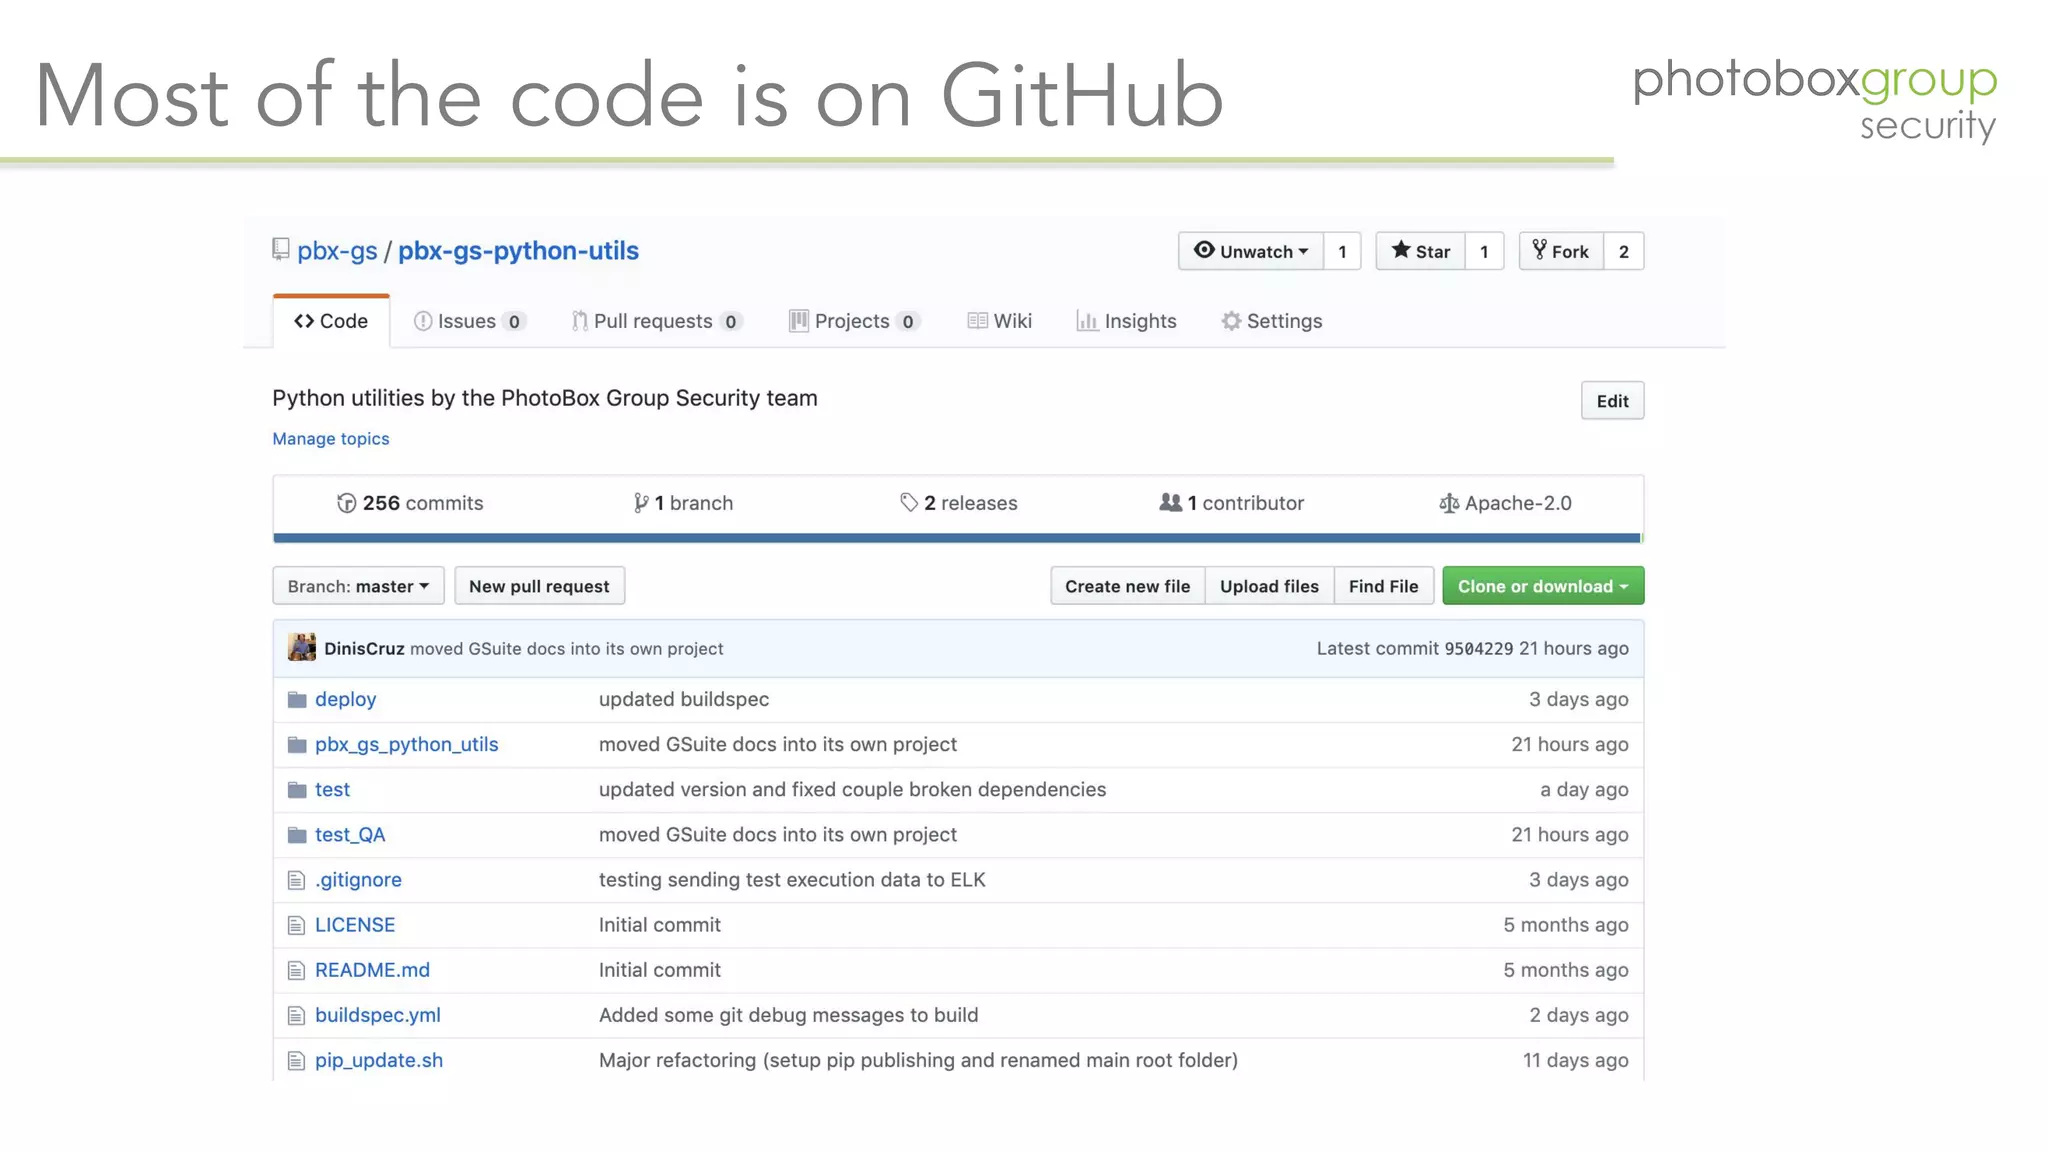Viewport: 2048px width, 1152px height.
Task: Open the test_QA folder
Action: click(x=350, y=834)
